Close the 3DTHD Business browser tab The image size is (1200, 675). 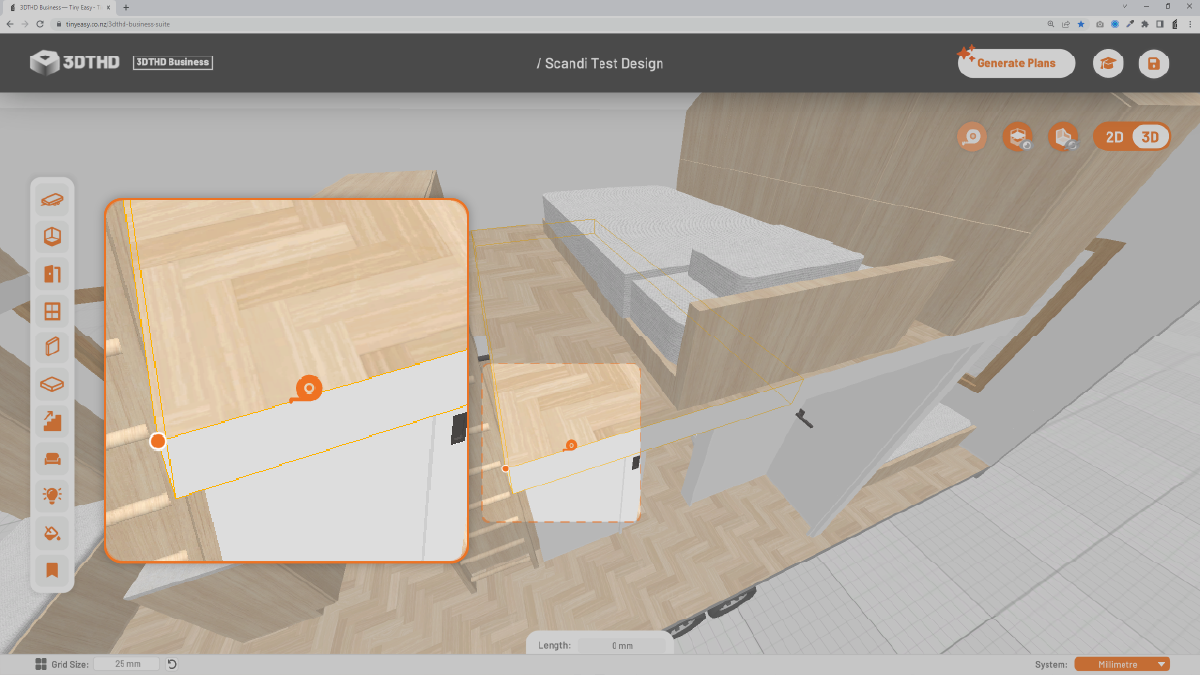tap(108, 7)
